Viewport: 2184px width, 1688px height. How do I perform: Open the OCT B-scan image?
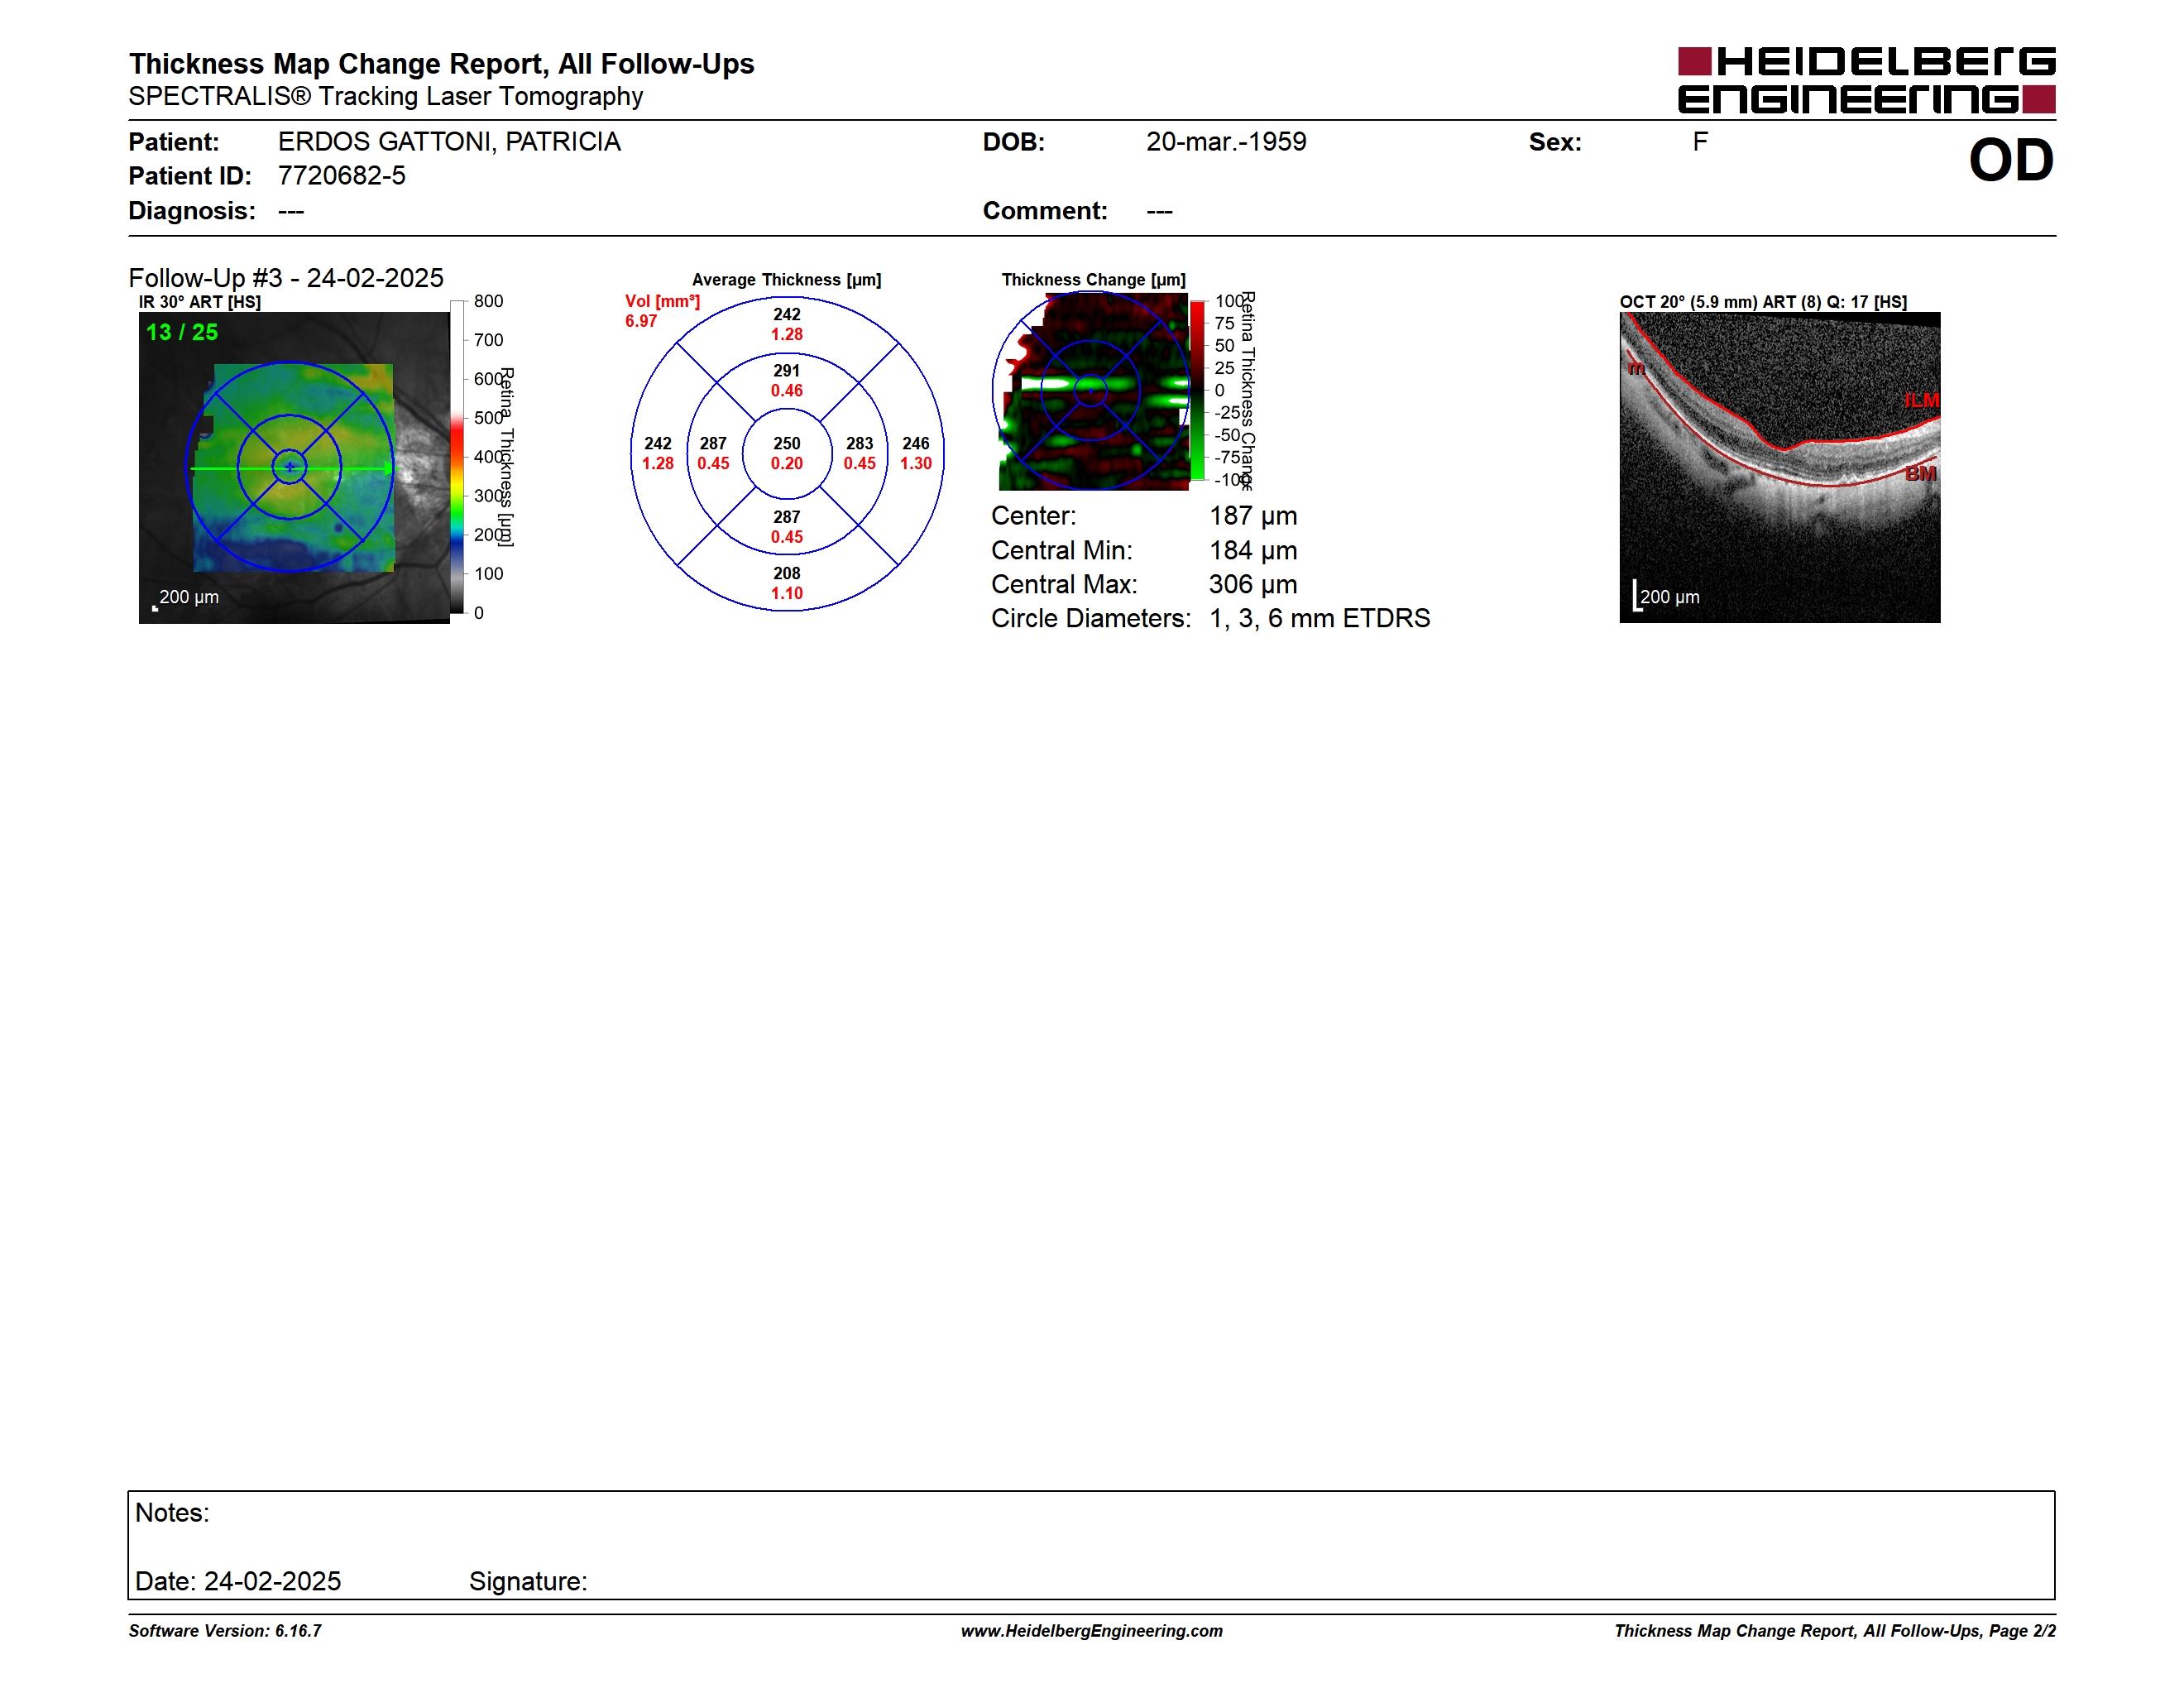coord(1779,468)
